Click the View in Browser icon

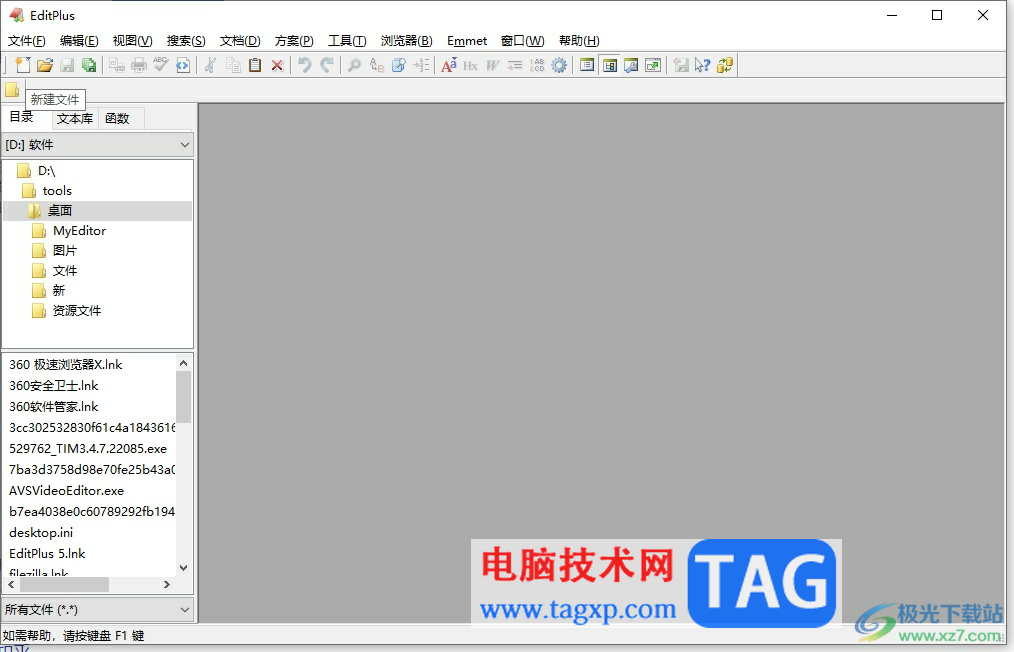(x=183, y=65)
